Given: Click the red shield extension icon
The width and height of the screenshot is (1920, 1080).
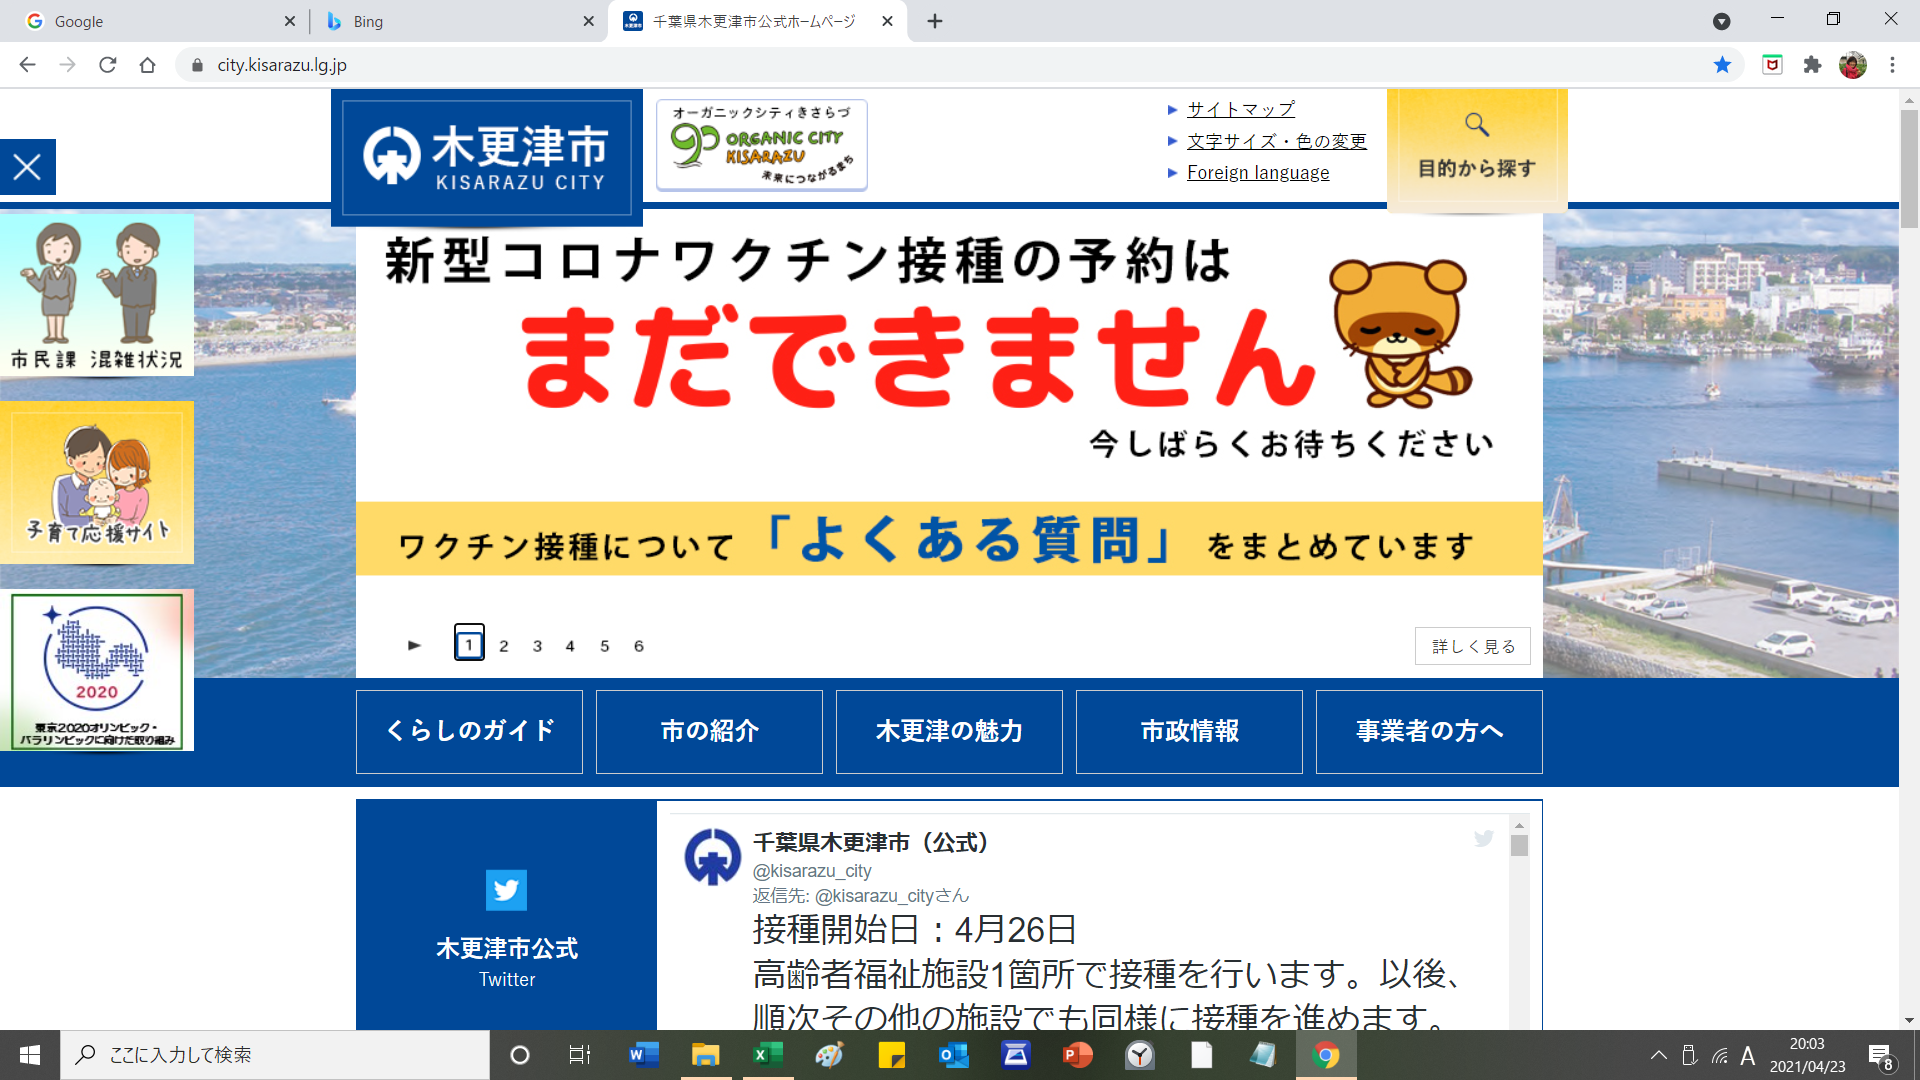Looking at the screenshot, I should point(1772,65).
